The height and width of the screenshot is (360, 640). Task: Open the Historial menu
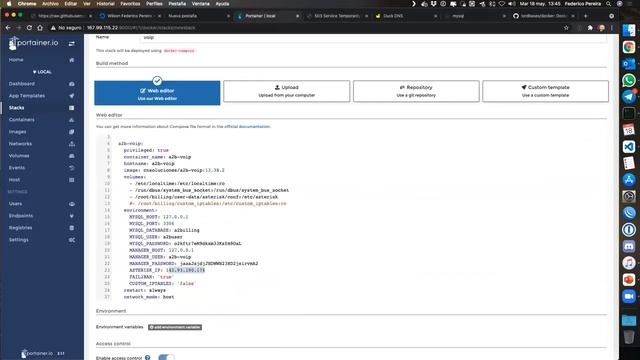point(105,4)
